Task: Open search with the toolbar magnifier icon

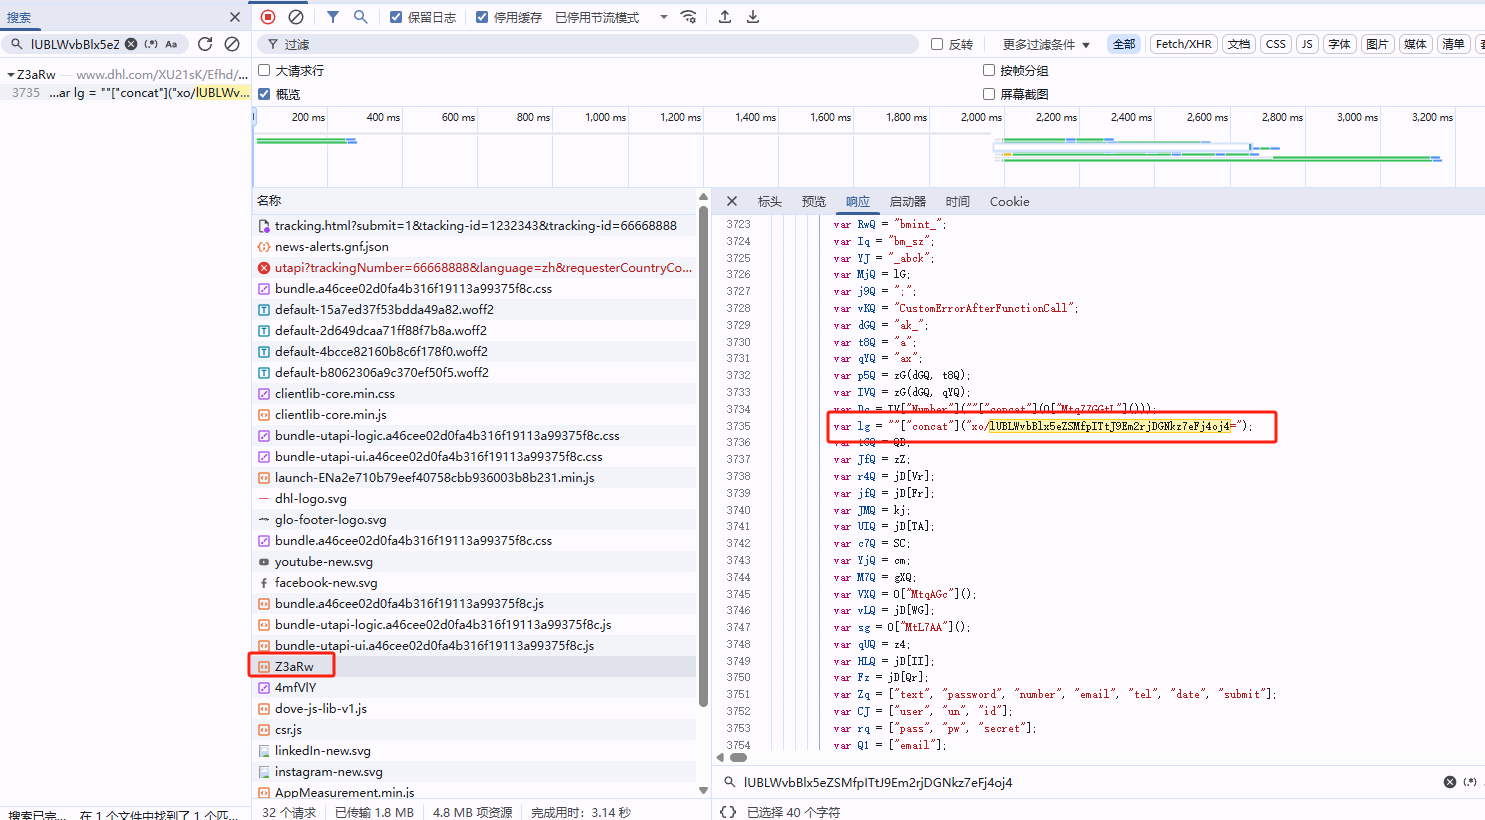Action: [361, 17]
